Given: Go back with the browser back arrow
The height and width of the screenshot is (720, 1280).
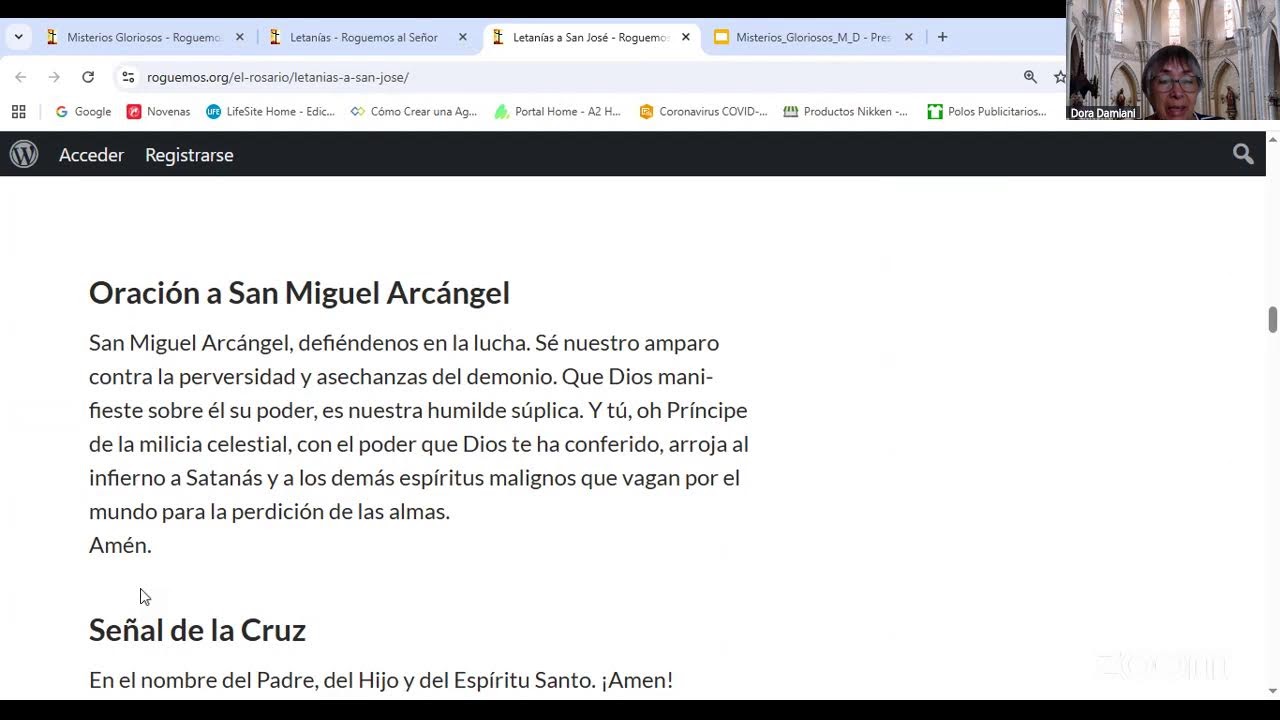Looking at the screenshot, I should [x=21, y=77].
